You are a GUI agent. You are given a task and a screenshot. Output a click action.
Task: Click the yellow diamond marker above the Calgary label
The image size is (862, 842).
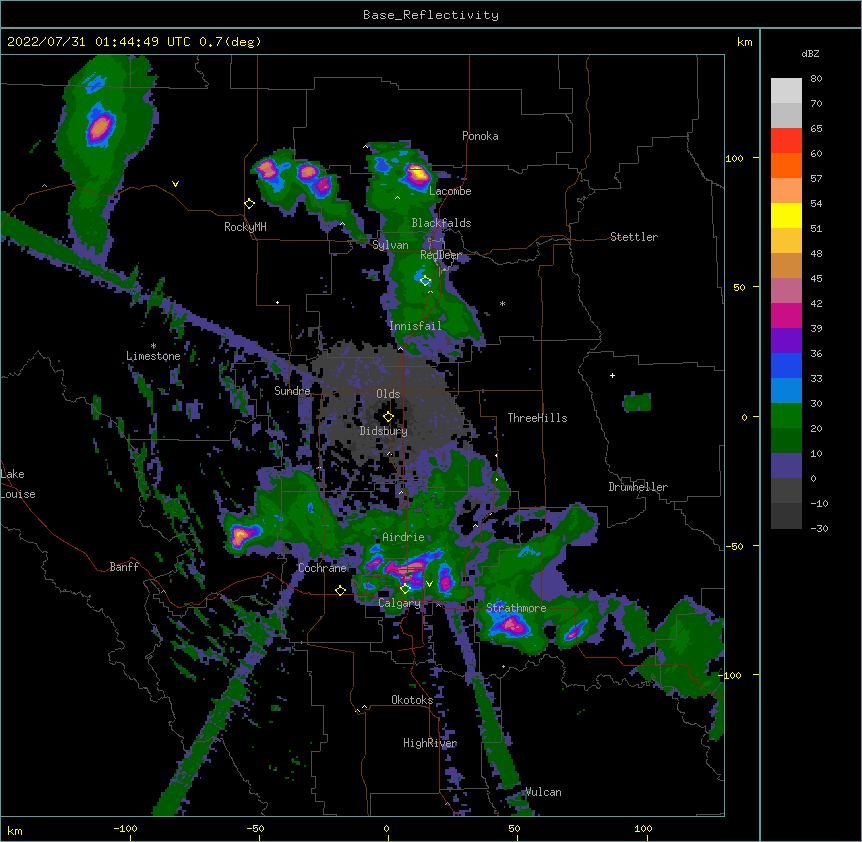405,589
